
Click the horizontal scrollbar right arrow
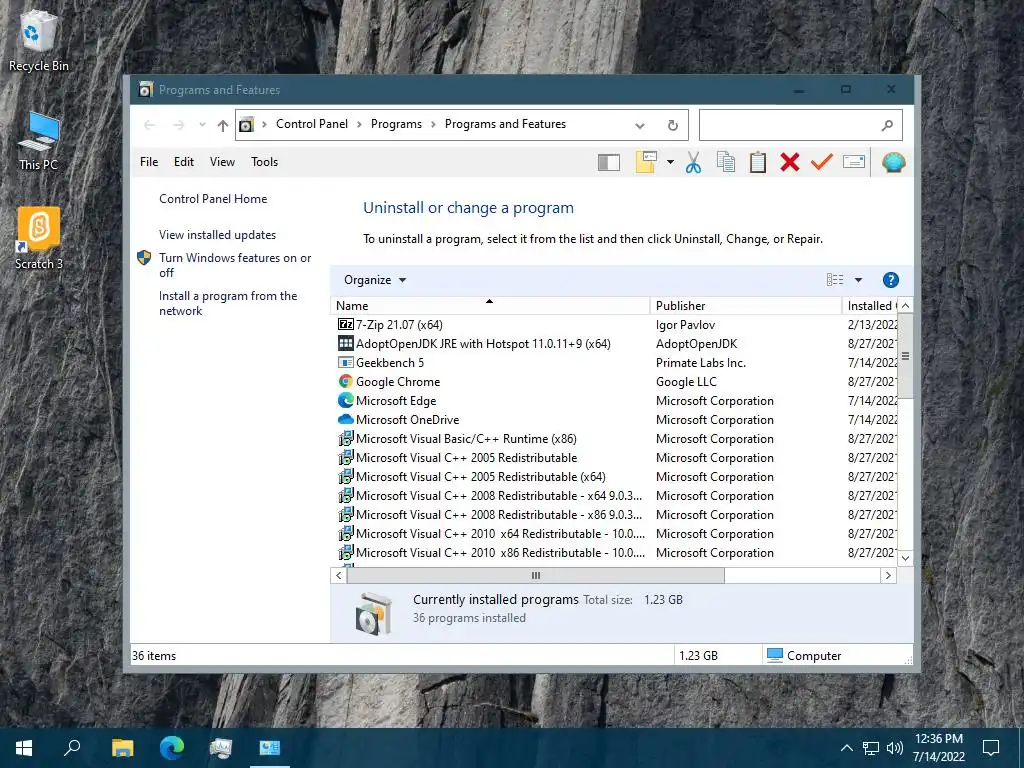tap(888, 575)
